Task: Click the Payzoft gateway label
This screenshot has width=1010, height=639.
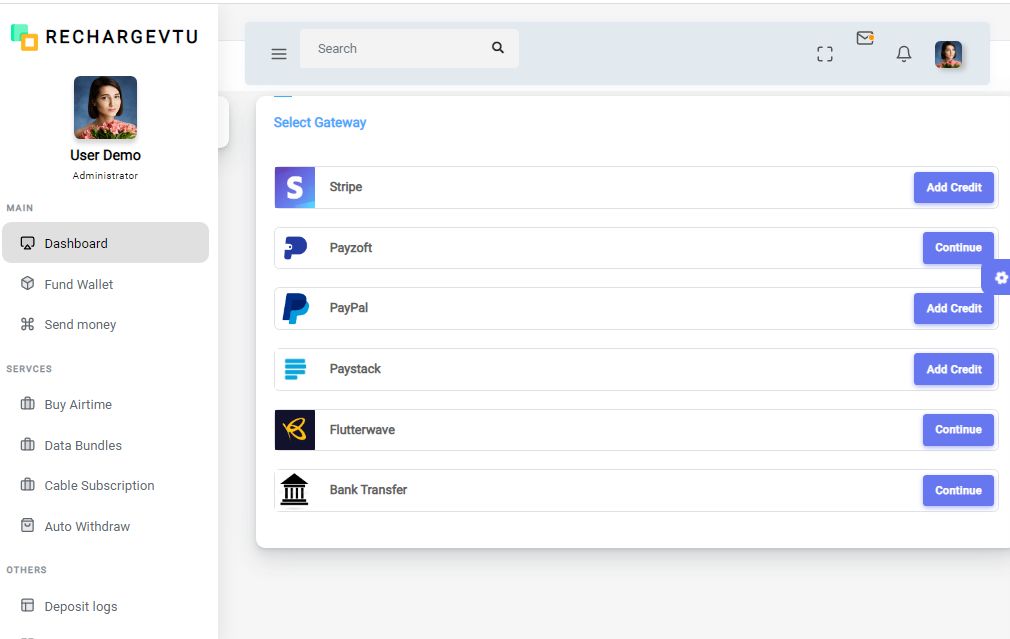Action: (x=351, y=247)
